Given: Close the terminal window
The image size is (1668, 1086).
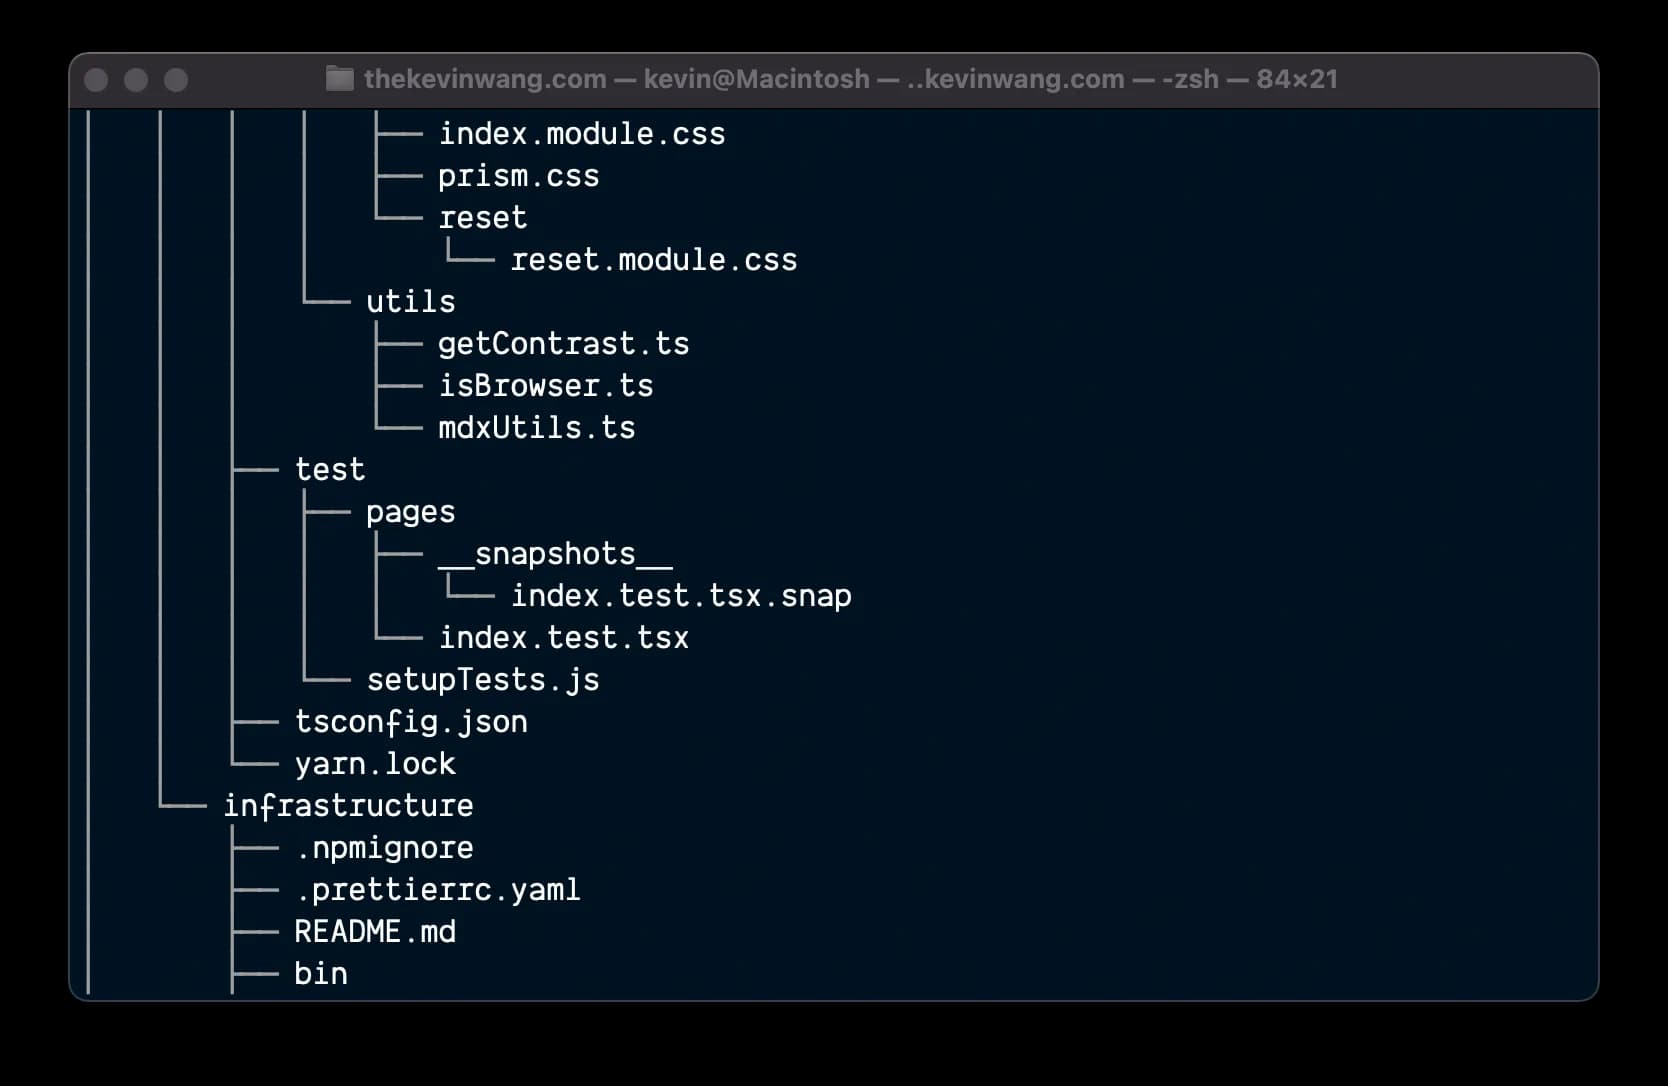Looking at the screenshot, I should (x=96, y=80).
